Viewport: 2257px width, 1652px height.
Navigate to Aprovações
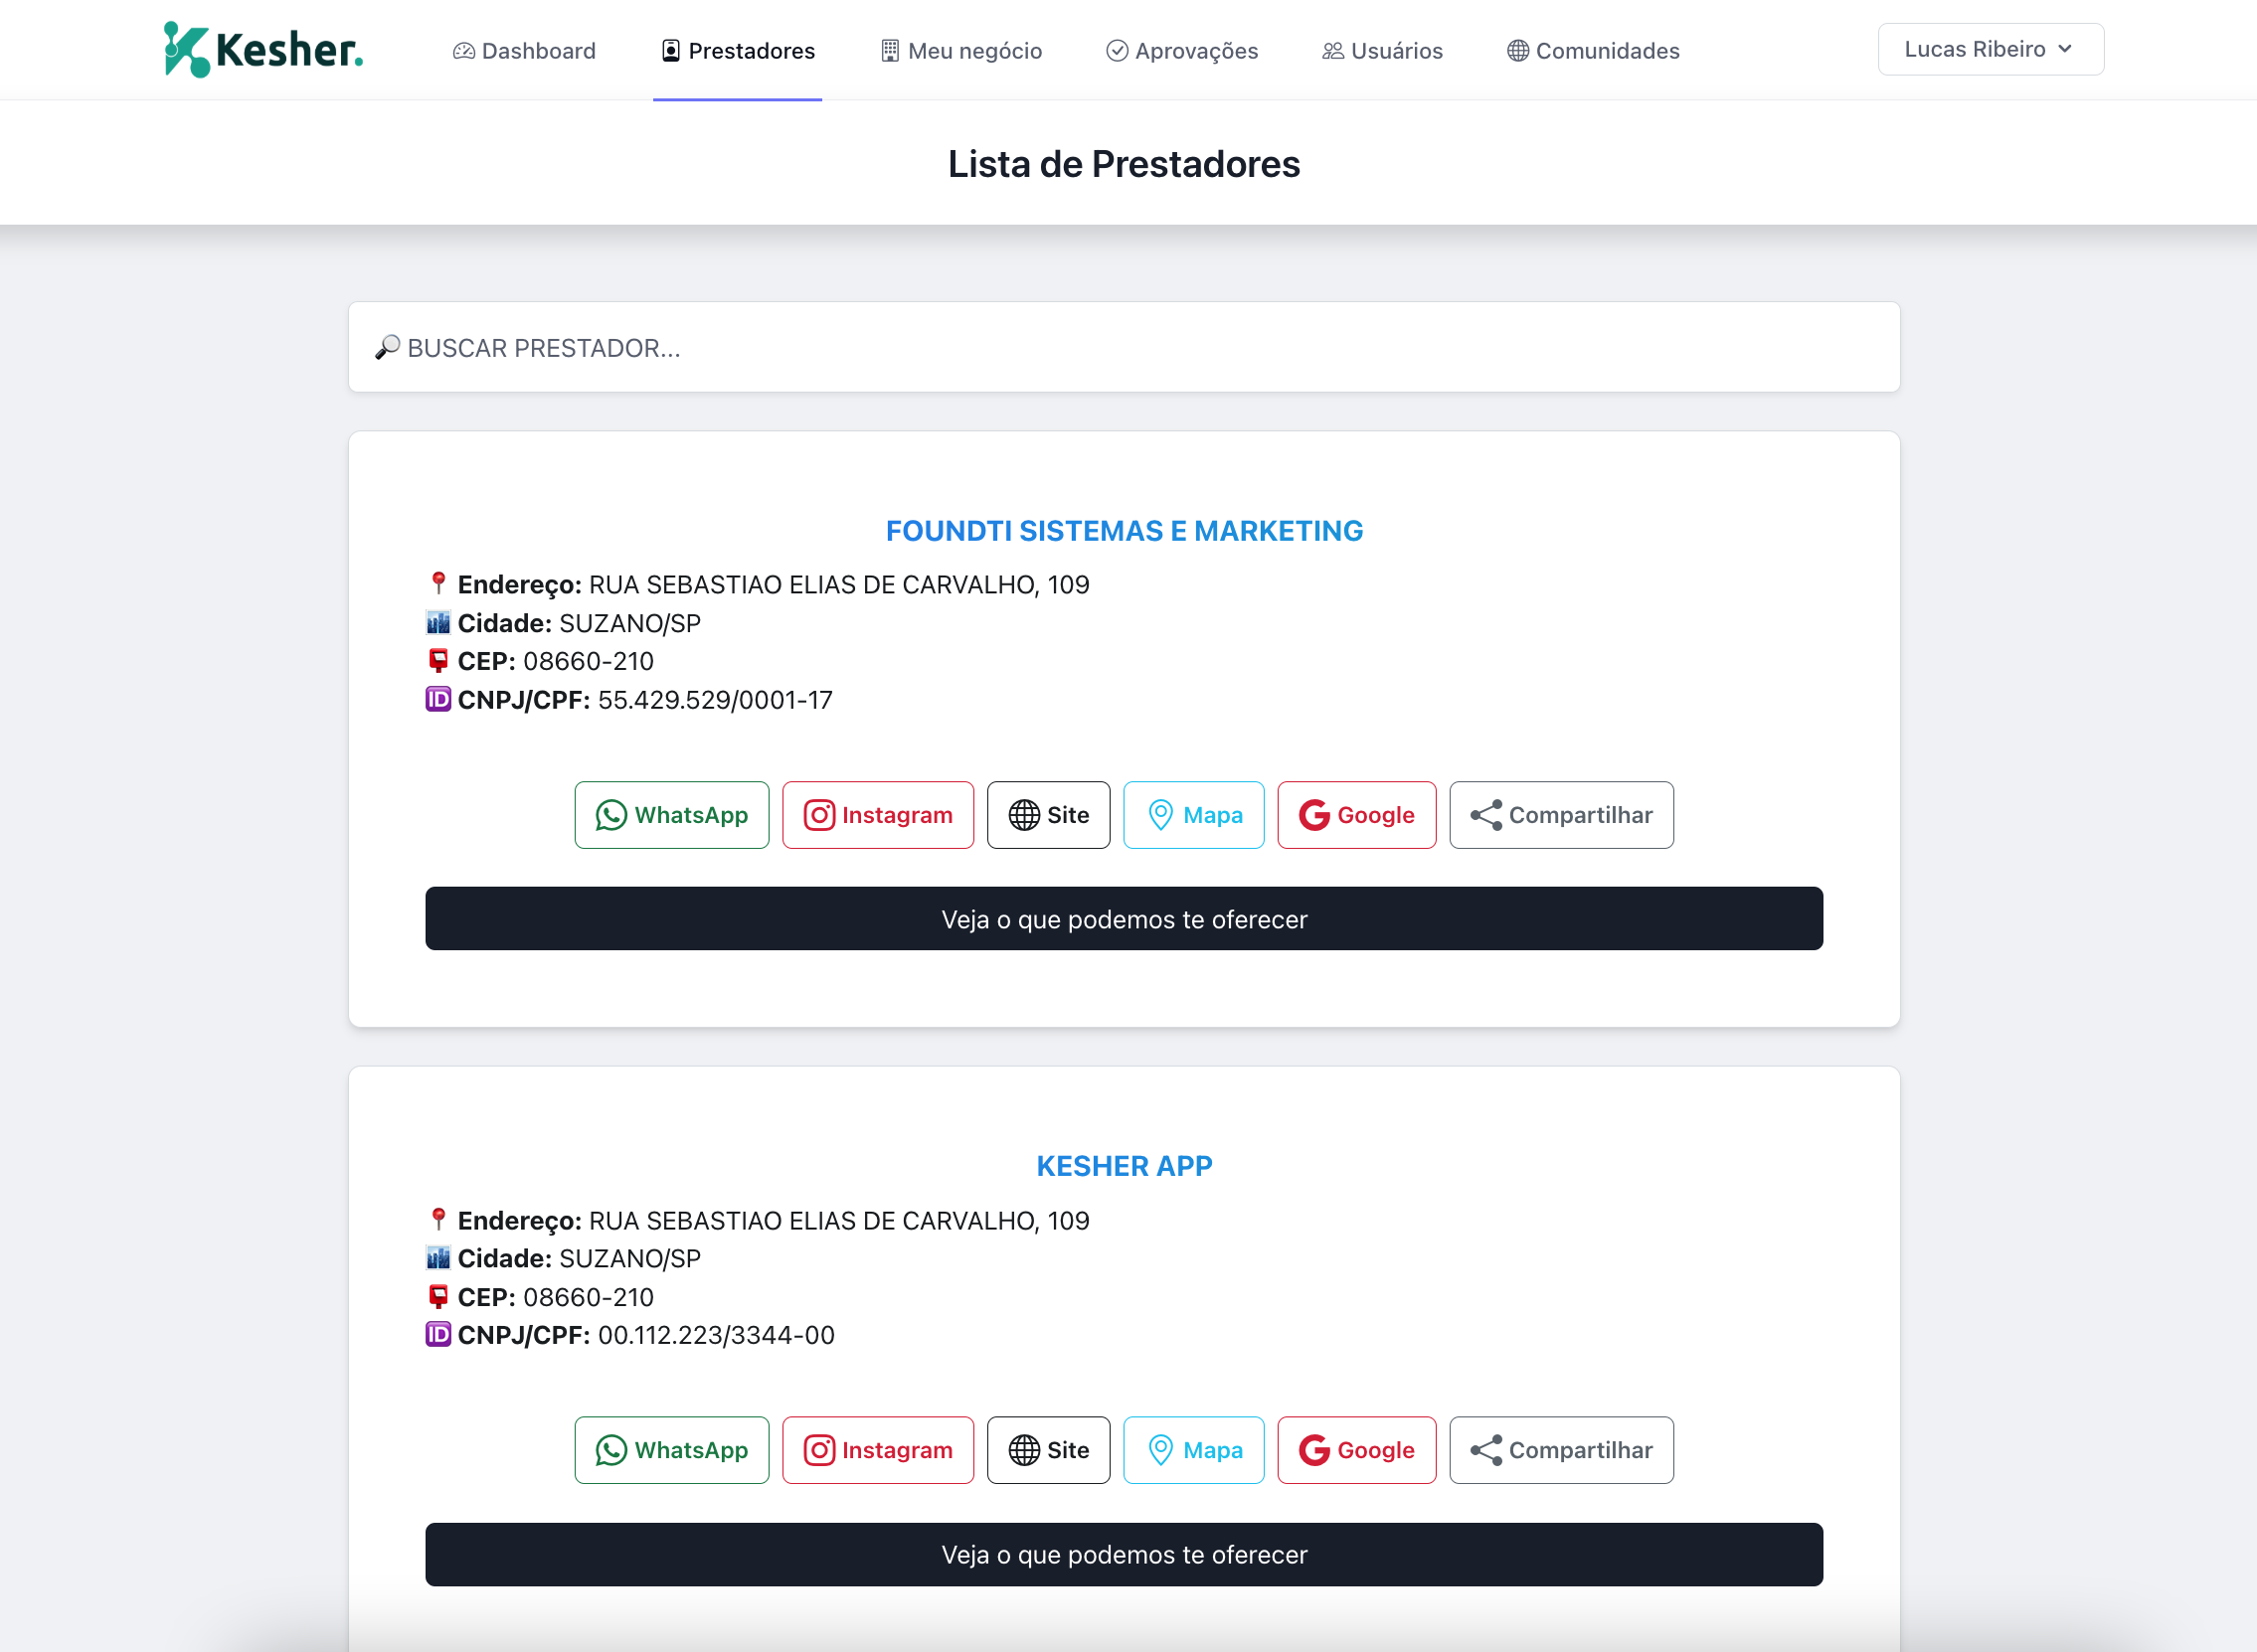[x=1181, y=50]
